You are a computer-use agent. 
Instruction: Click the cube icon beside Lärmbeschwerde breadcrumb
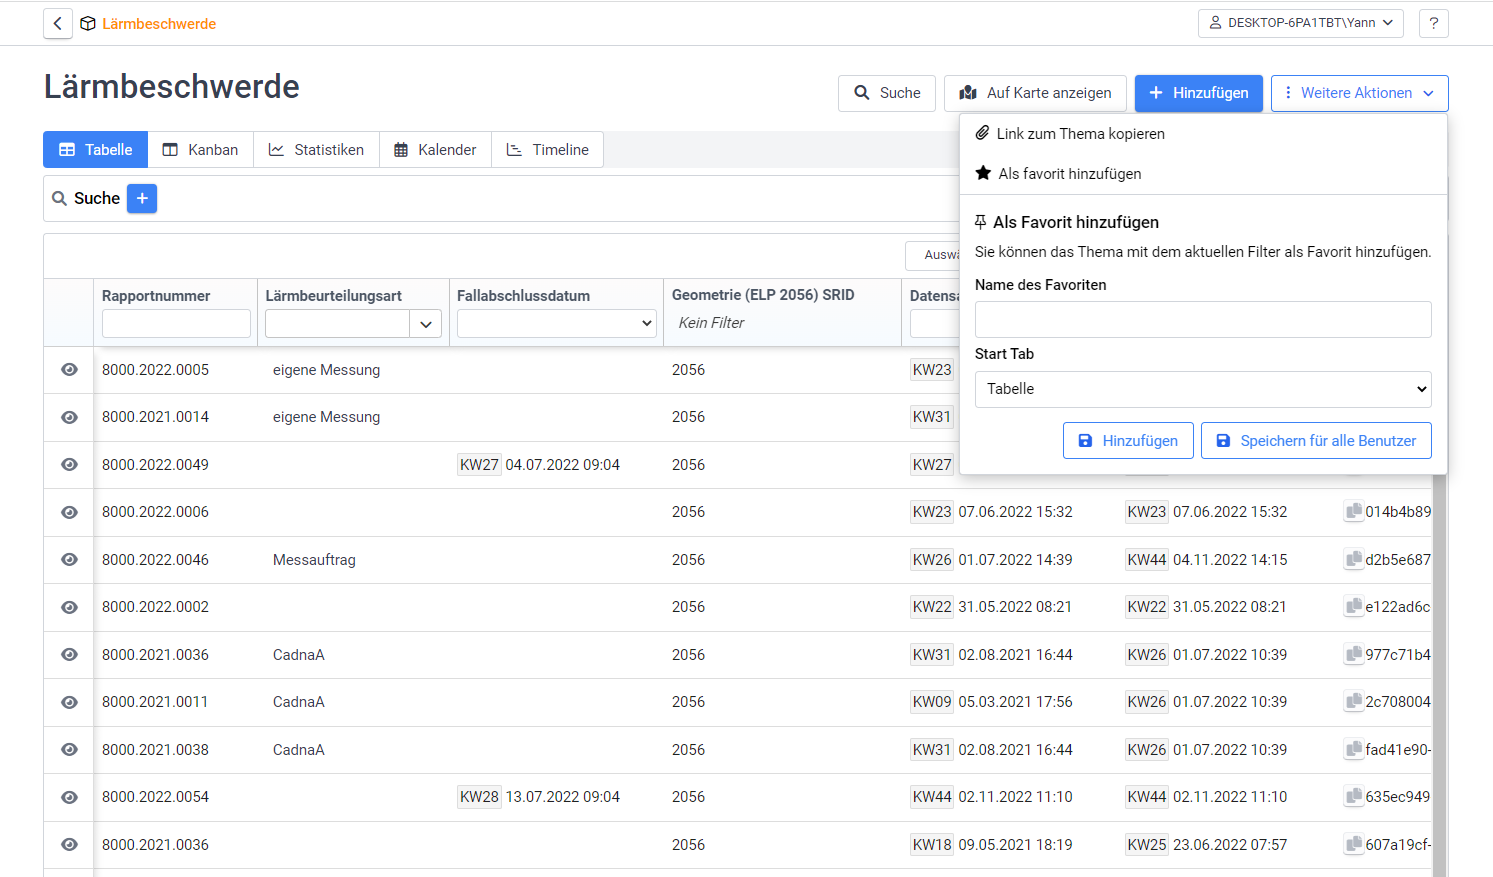(88, 24)
